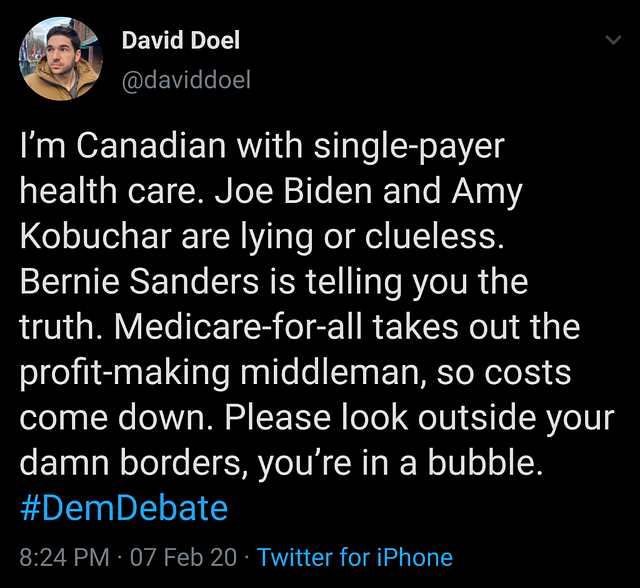This screenshot has width=640, height=588.
Task: Expand the tweet options chevron
Action: [x=613, y=41]
